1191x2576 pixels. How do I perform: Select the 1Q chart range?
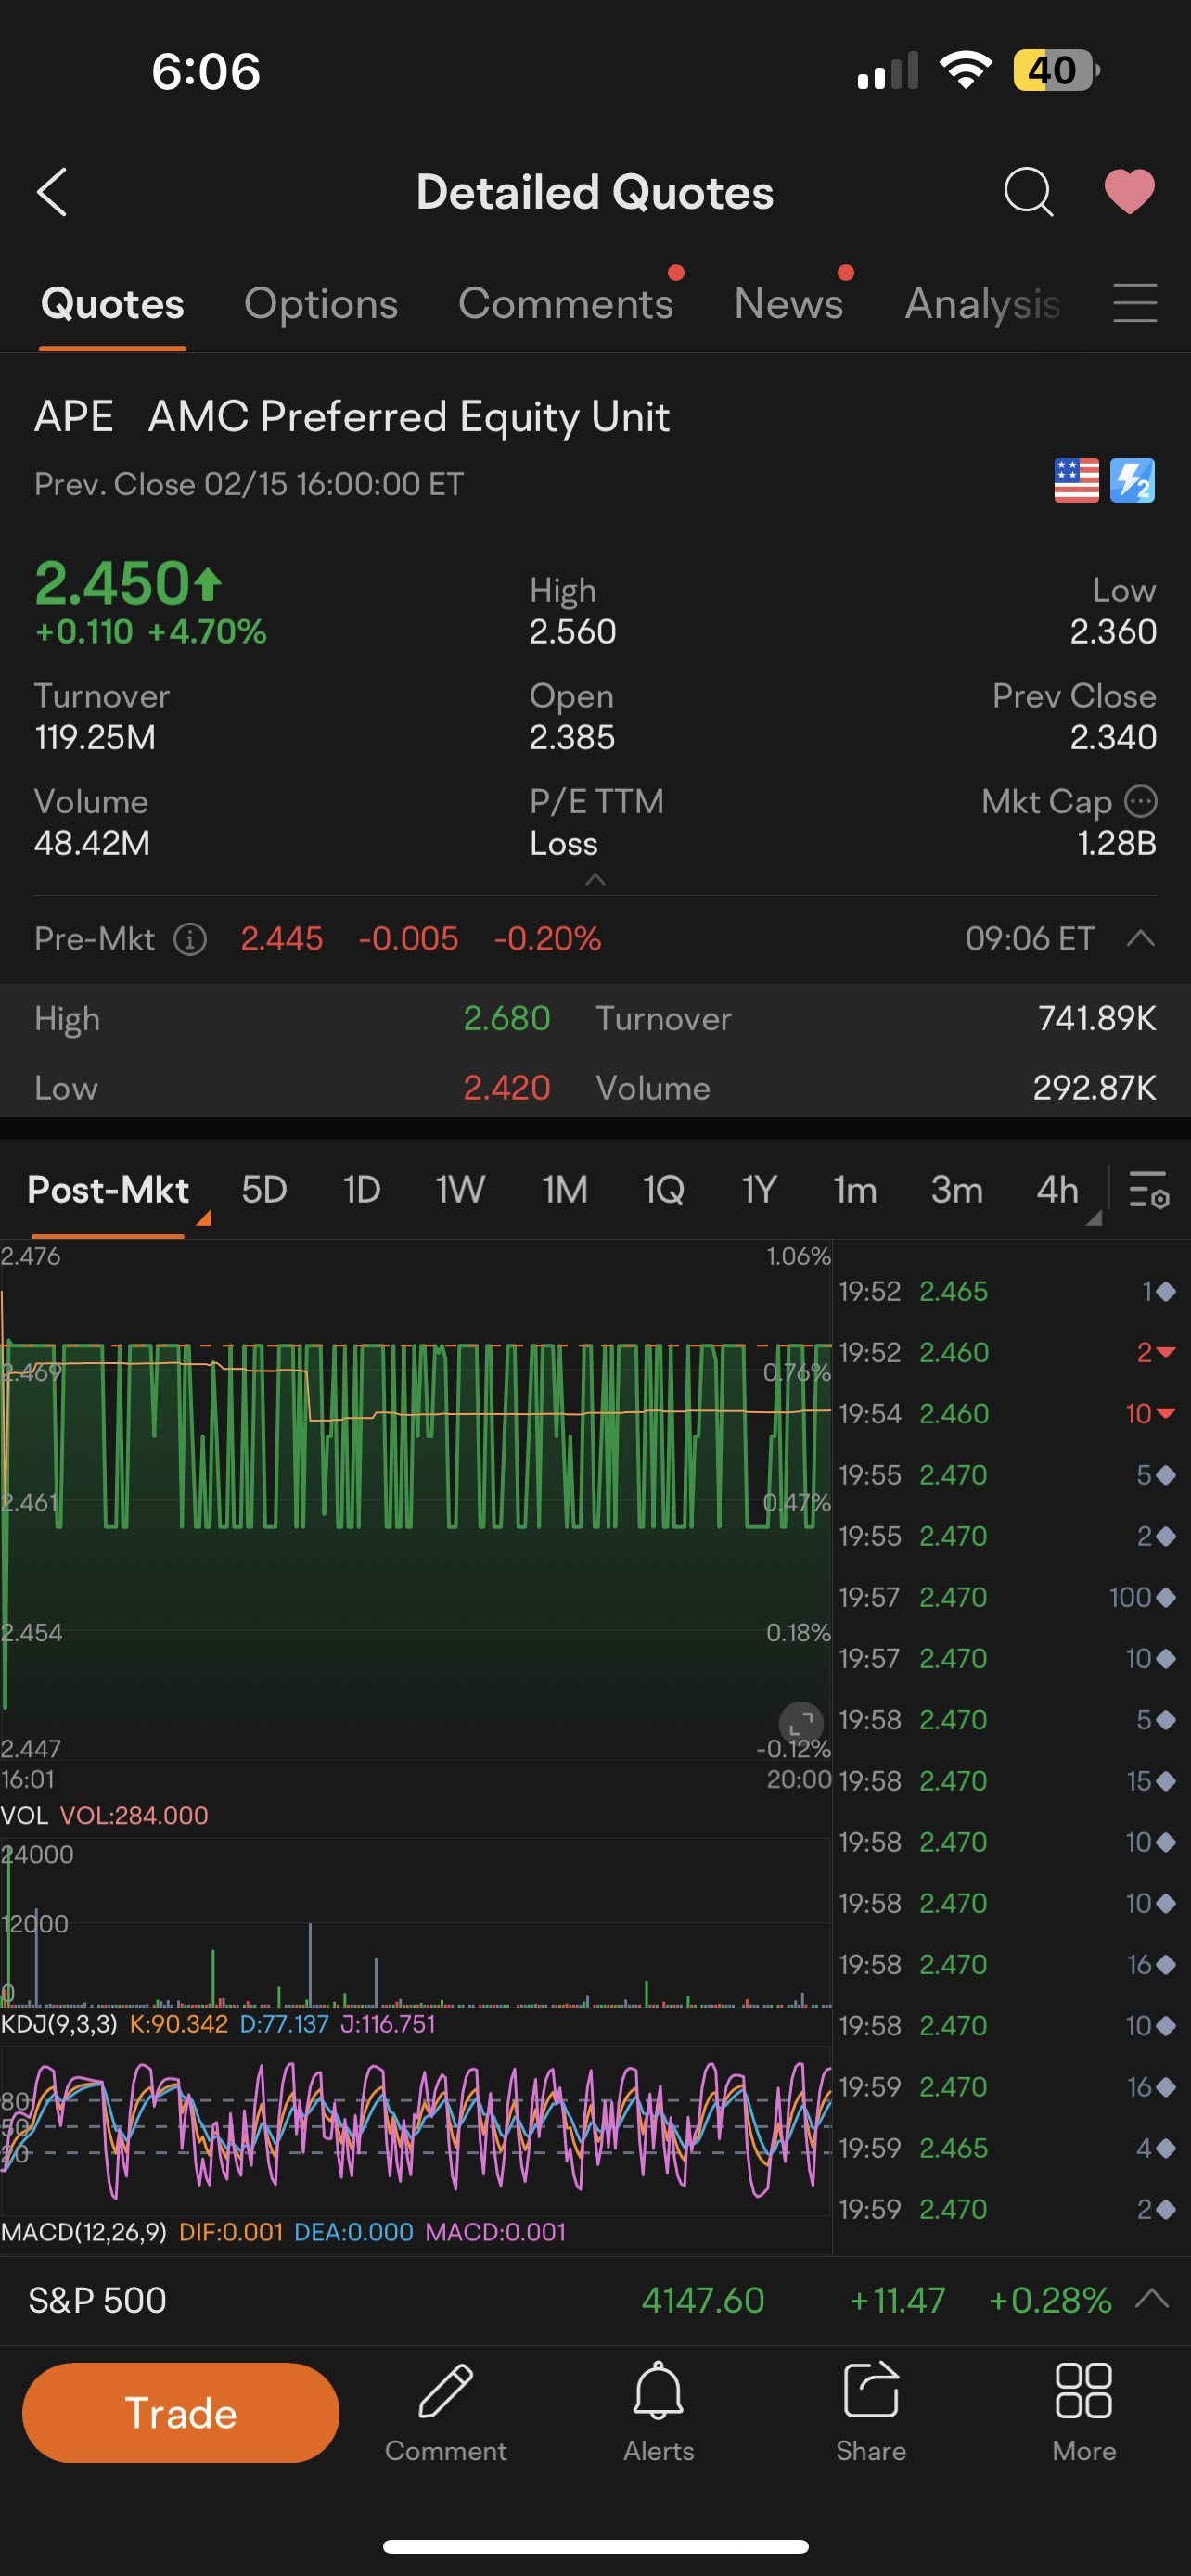click(663, 1190)
